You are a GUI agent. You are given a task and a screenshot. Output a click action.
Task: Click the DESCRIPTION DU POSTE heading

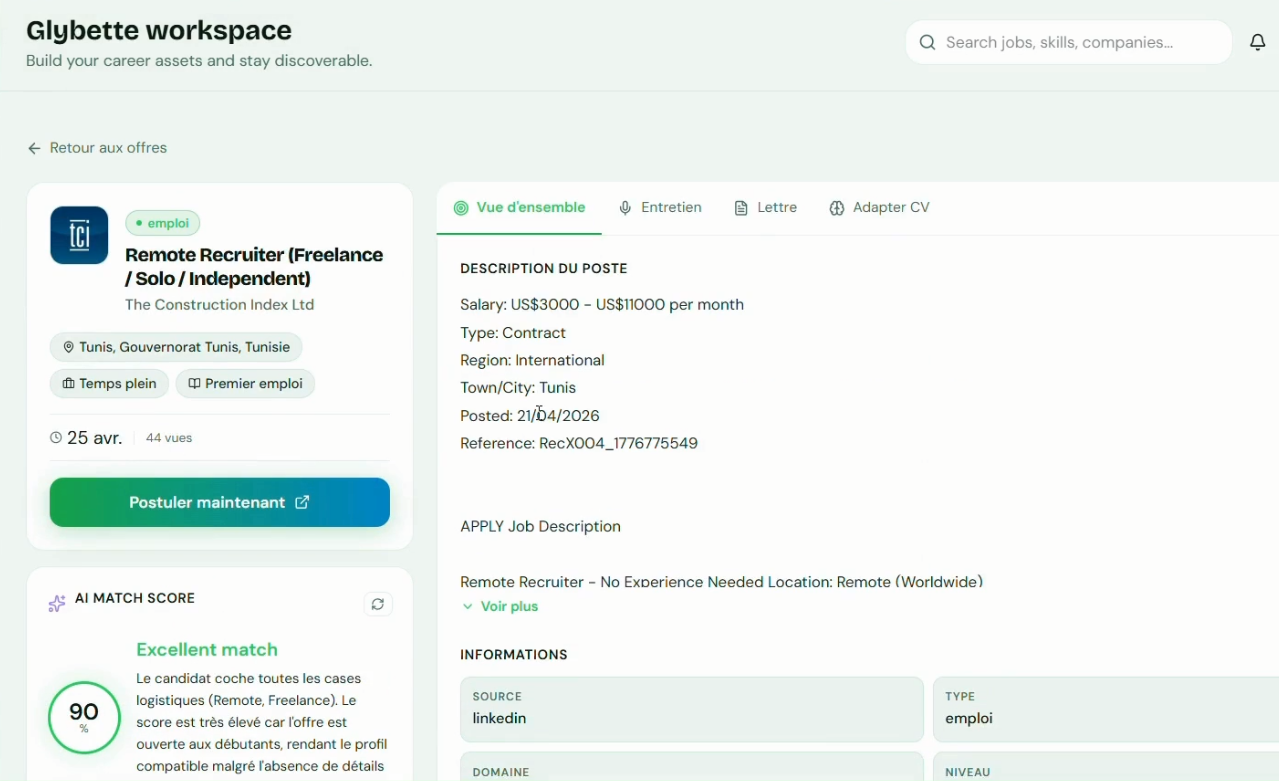point(544,269)
